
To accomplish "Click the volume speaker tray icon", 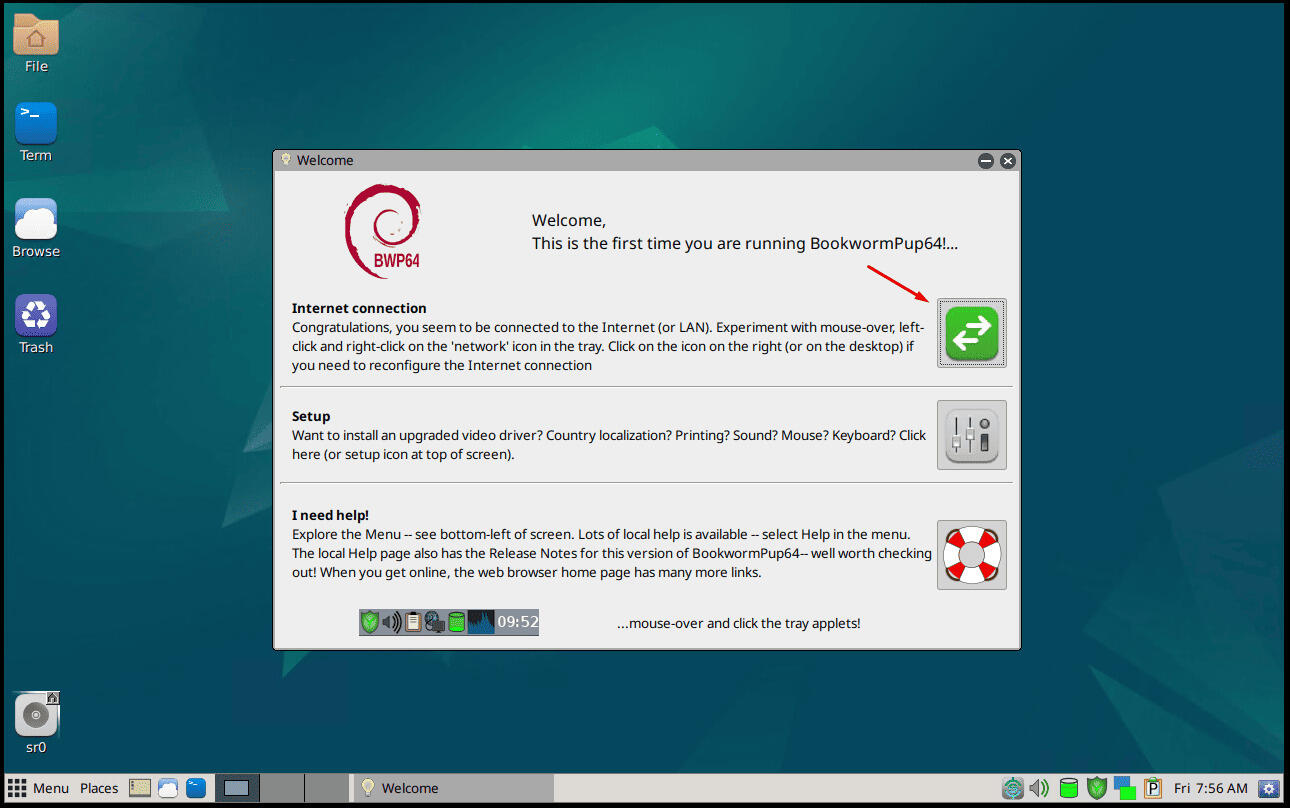I will (1040, 788).
